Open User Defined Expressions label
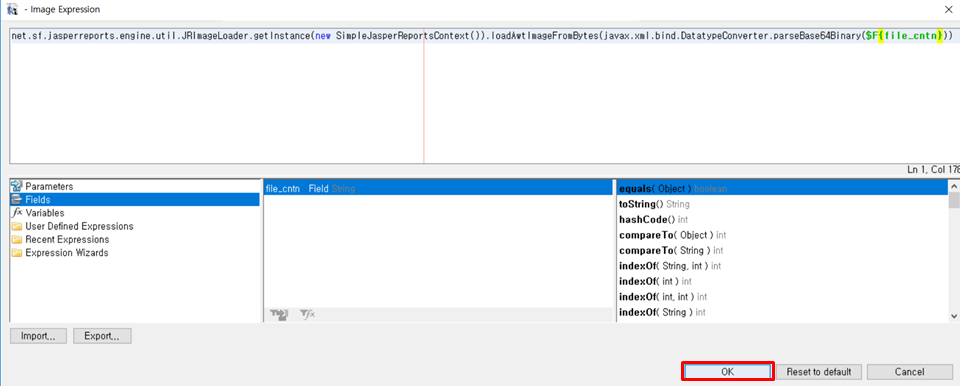Image resolution: width=960 pixels, height=386 pixels. coord(79,227)
